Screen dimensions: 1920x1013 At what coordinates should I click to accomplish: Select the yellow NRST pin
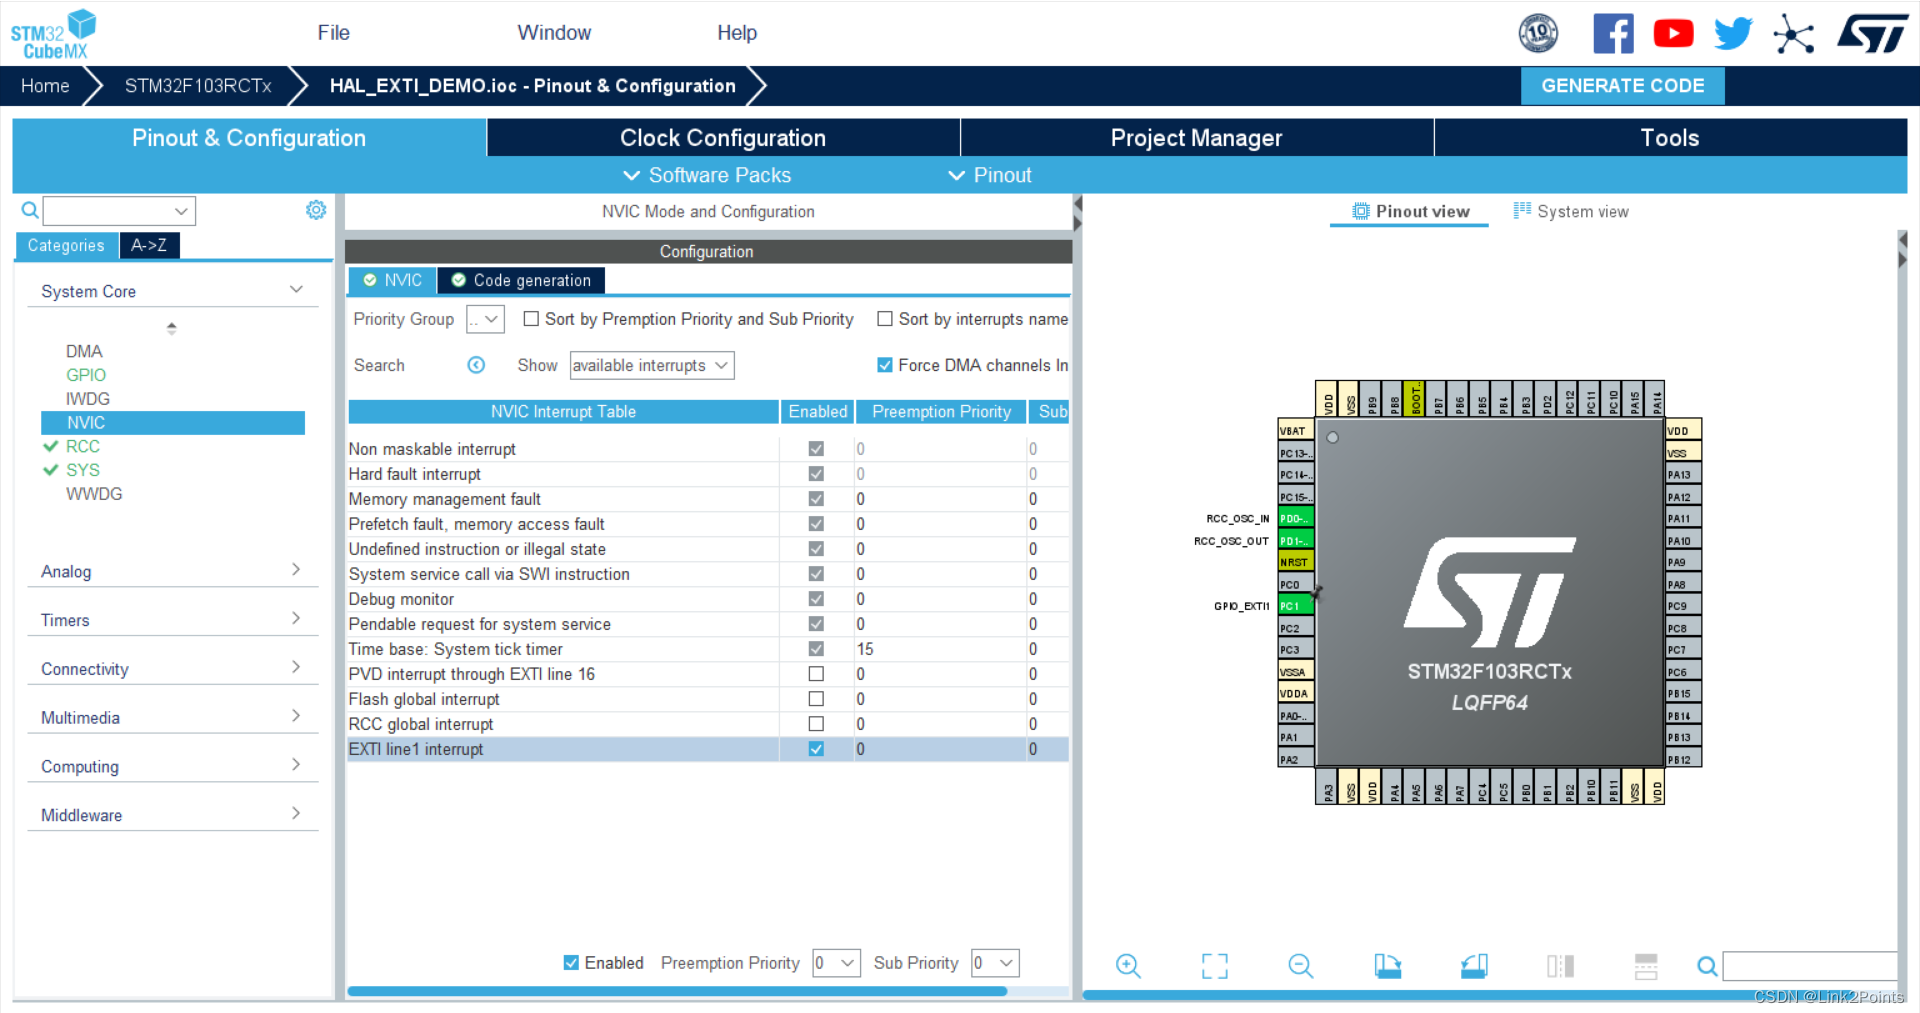tap(1295, 562)
